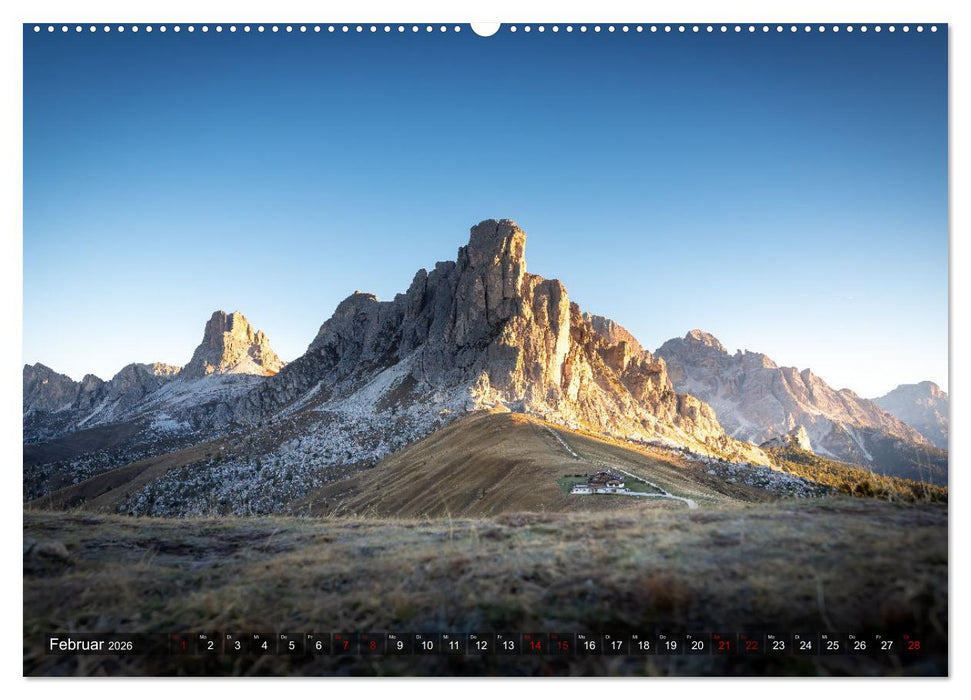Click the Fr weekday abbreviation above date 6
Screen dimensions: 971x700
tap(310, 635)
